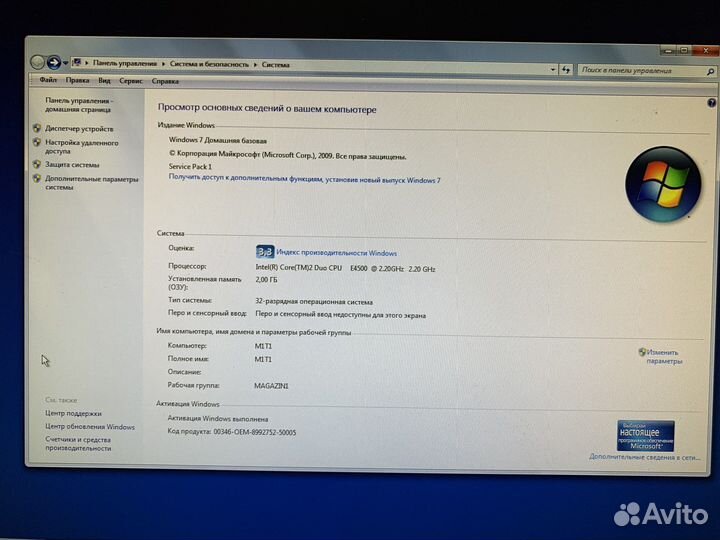Go to 'Панель управления - домашняя страница'
This screenshot has width=720, height=540.
79,105
